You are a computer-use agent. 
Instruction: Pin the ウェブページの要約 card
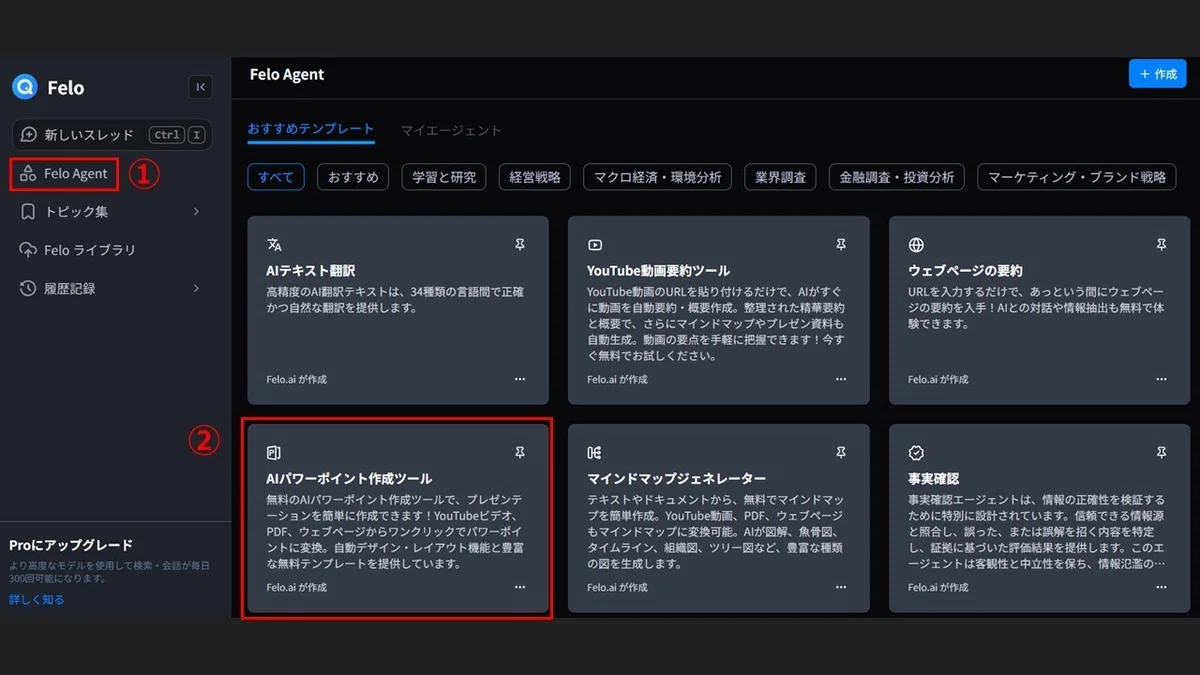click(x=1161, y=245)
